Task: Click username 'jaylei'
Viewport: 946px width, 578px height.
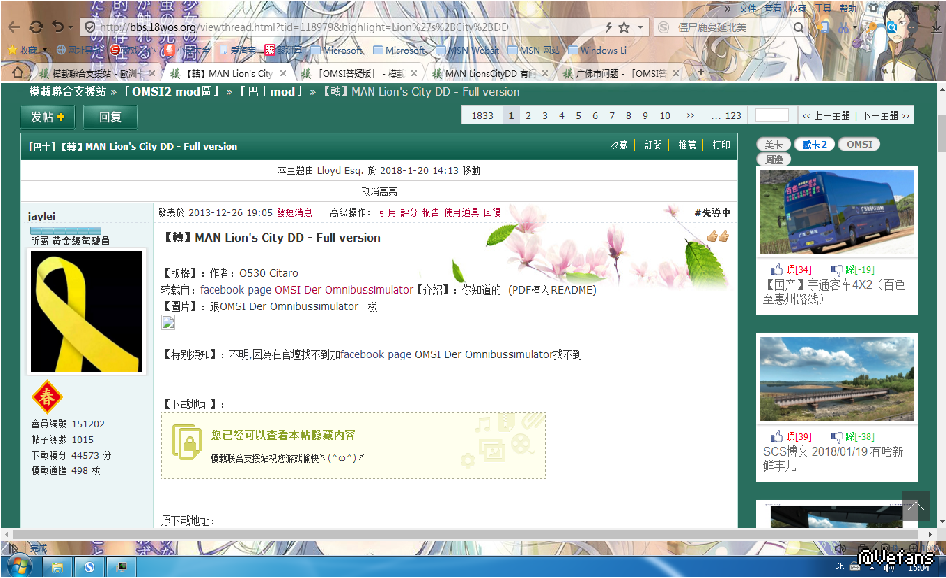Action: (42, 216)
